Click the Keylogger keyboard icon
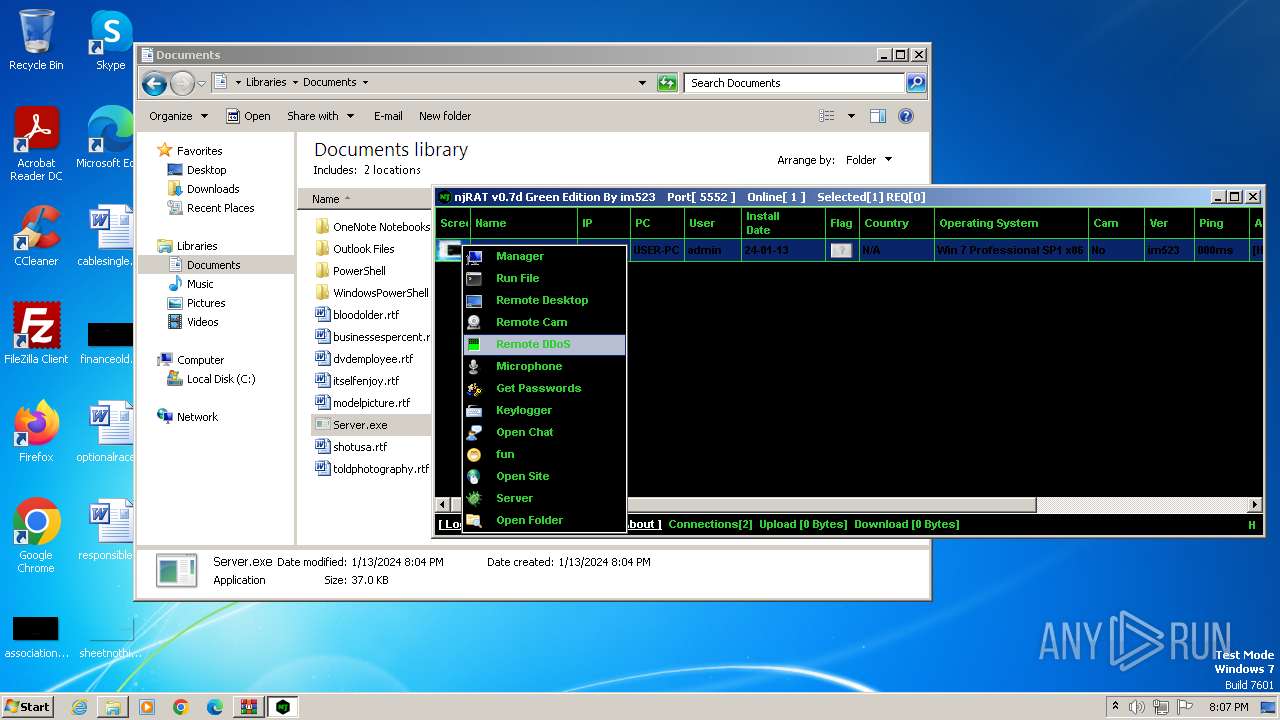Screen dimensions: 1280x720 (x=474, y=410)
